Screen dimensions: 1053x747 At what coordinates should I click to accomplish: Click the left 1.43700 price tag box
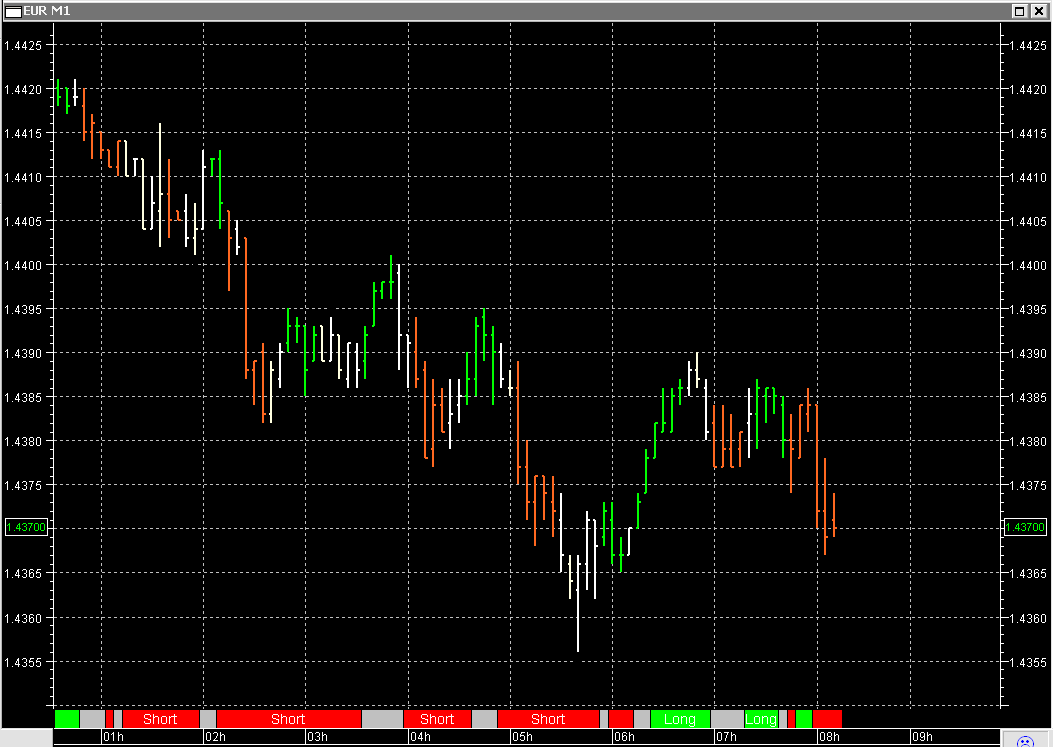tap(25, 527)
